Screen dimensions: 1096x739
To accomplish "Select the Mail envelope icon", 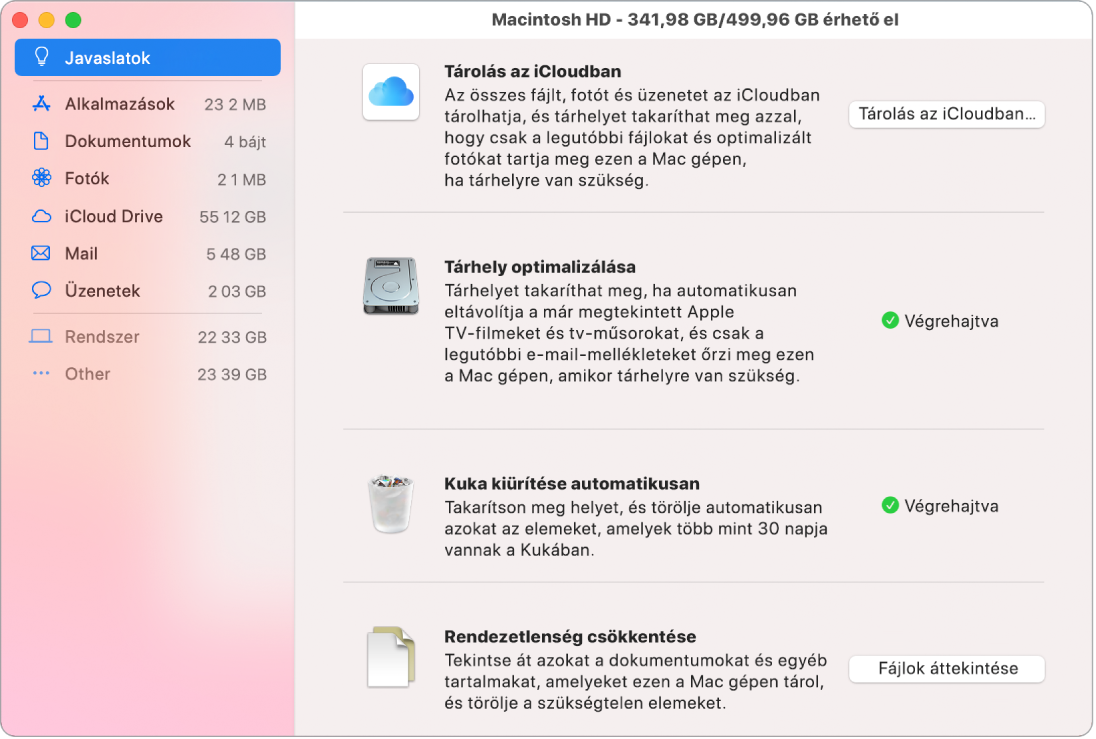I will pos(40,253).
